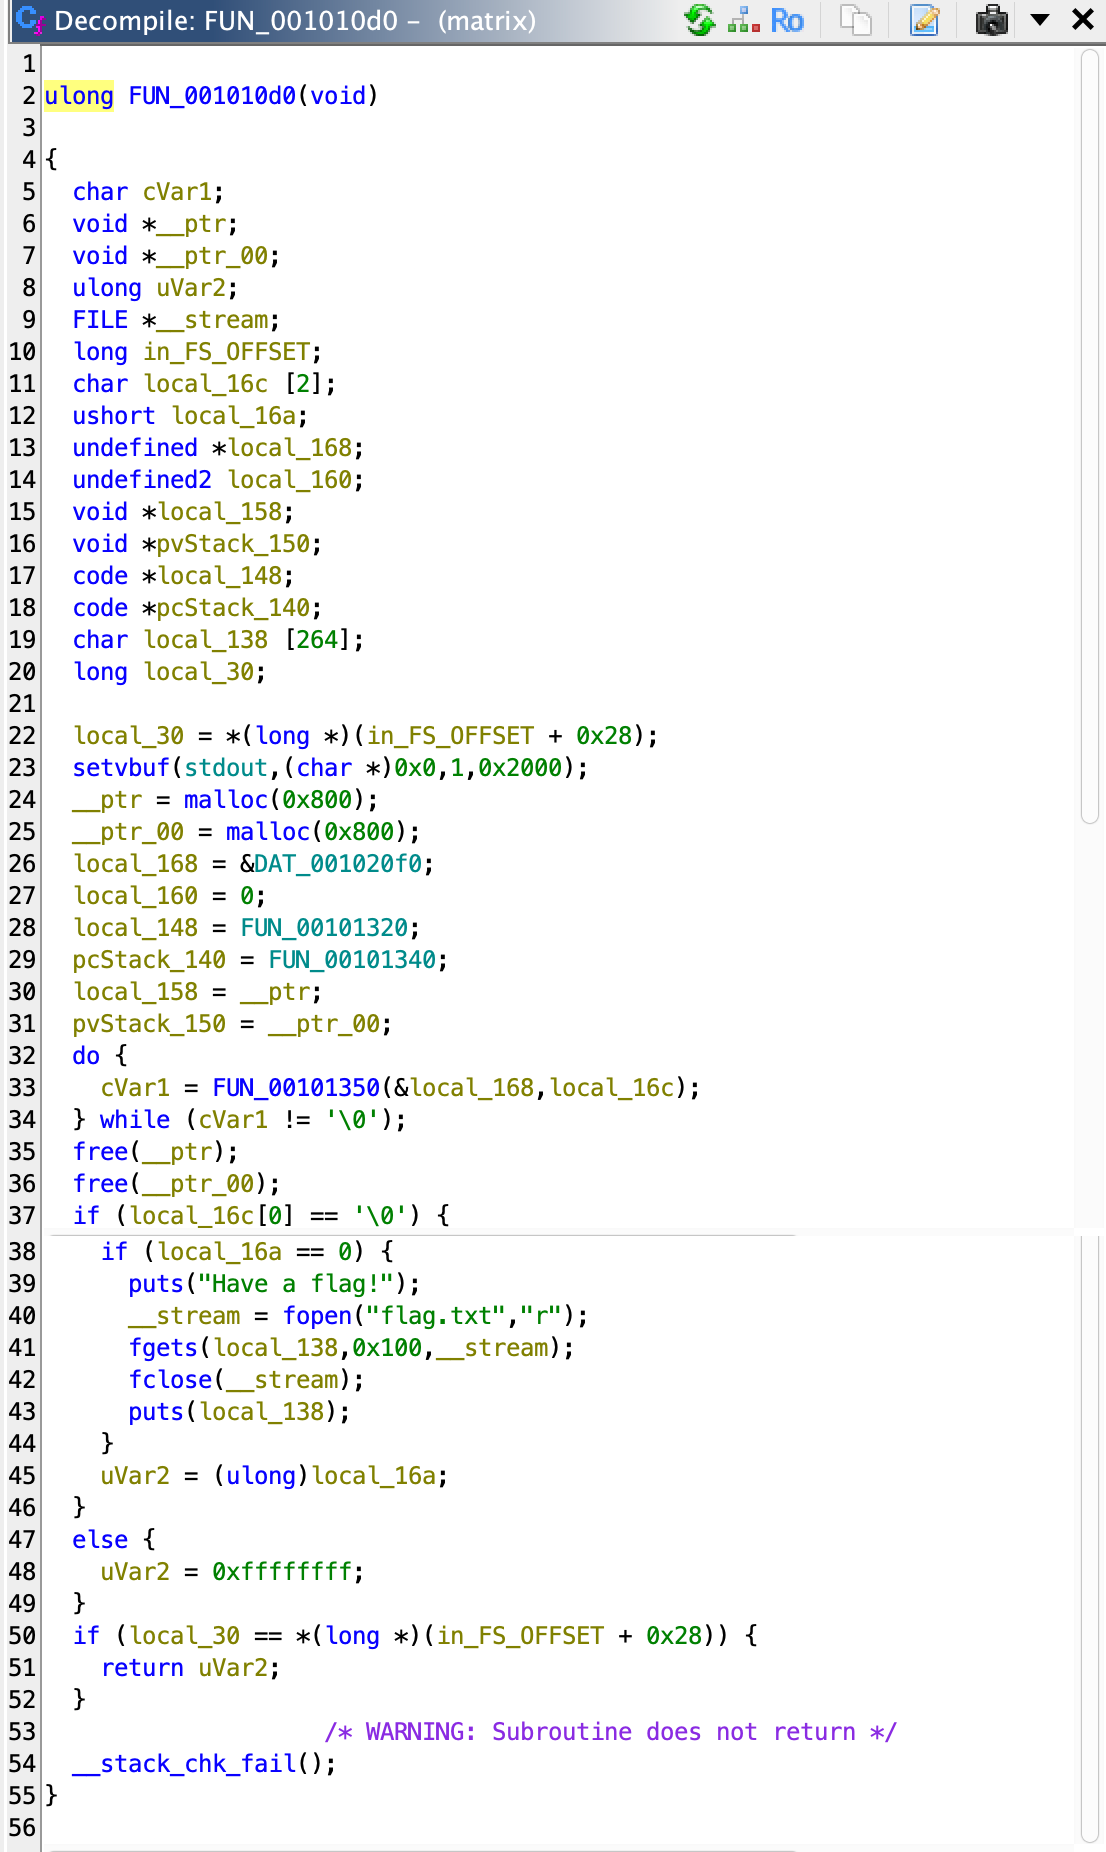Screen dimensions: 1106x1852
Task: Select the __stack_chk_fail call
Action: [184, 1764]
